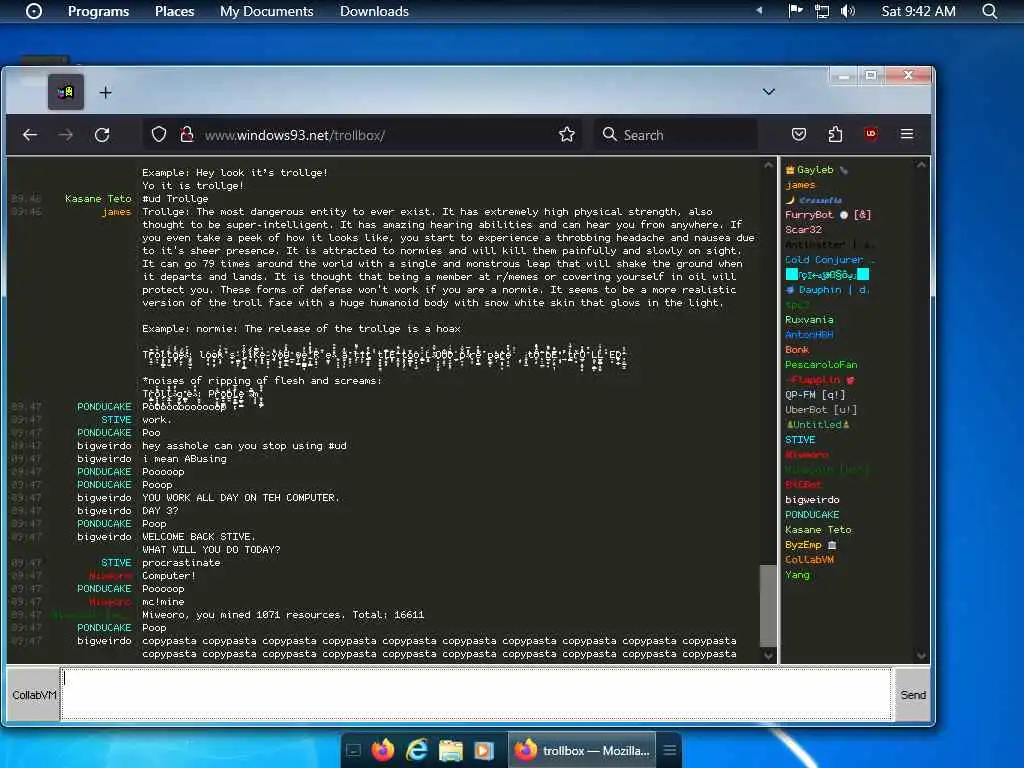View site security padlock info
Image resolution: width=1024 pixels, height=768 pixels.
tap(187, 135)
